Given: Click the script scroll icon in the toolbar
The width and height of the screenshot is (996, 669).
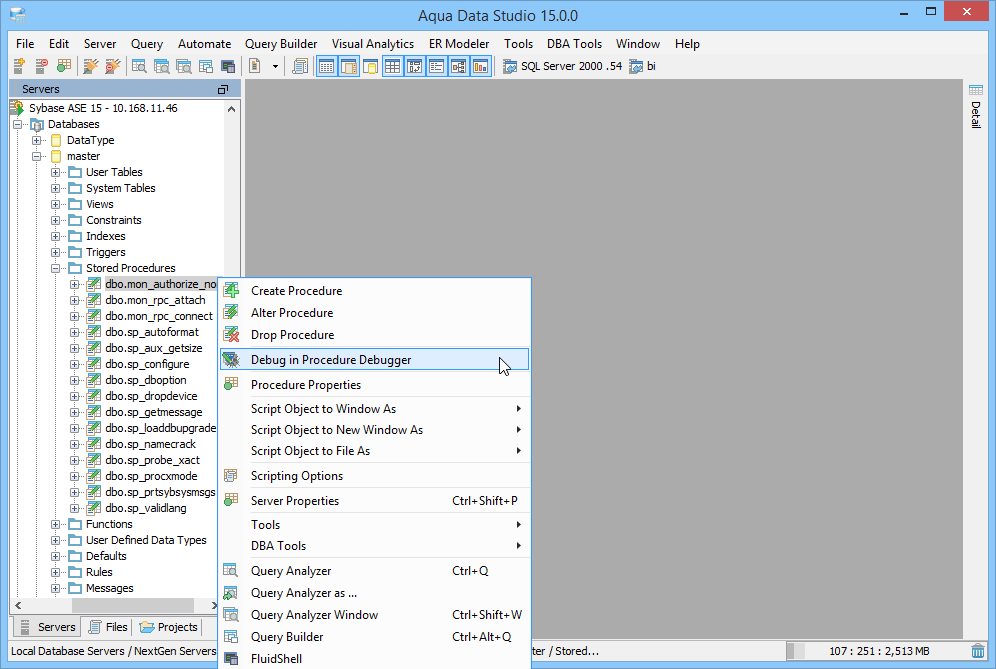Looking at the screenshot, I should pyautogui.click(x=300, y=66).
